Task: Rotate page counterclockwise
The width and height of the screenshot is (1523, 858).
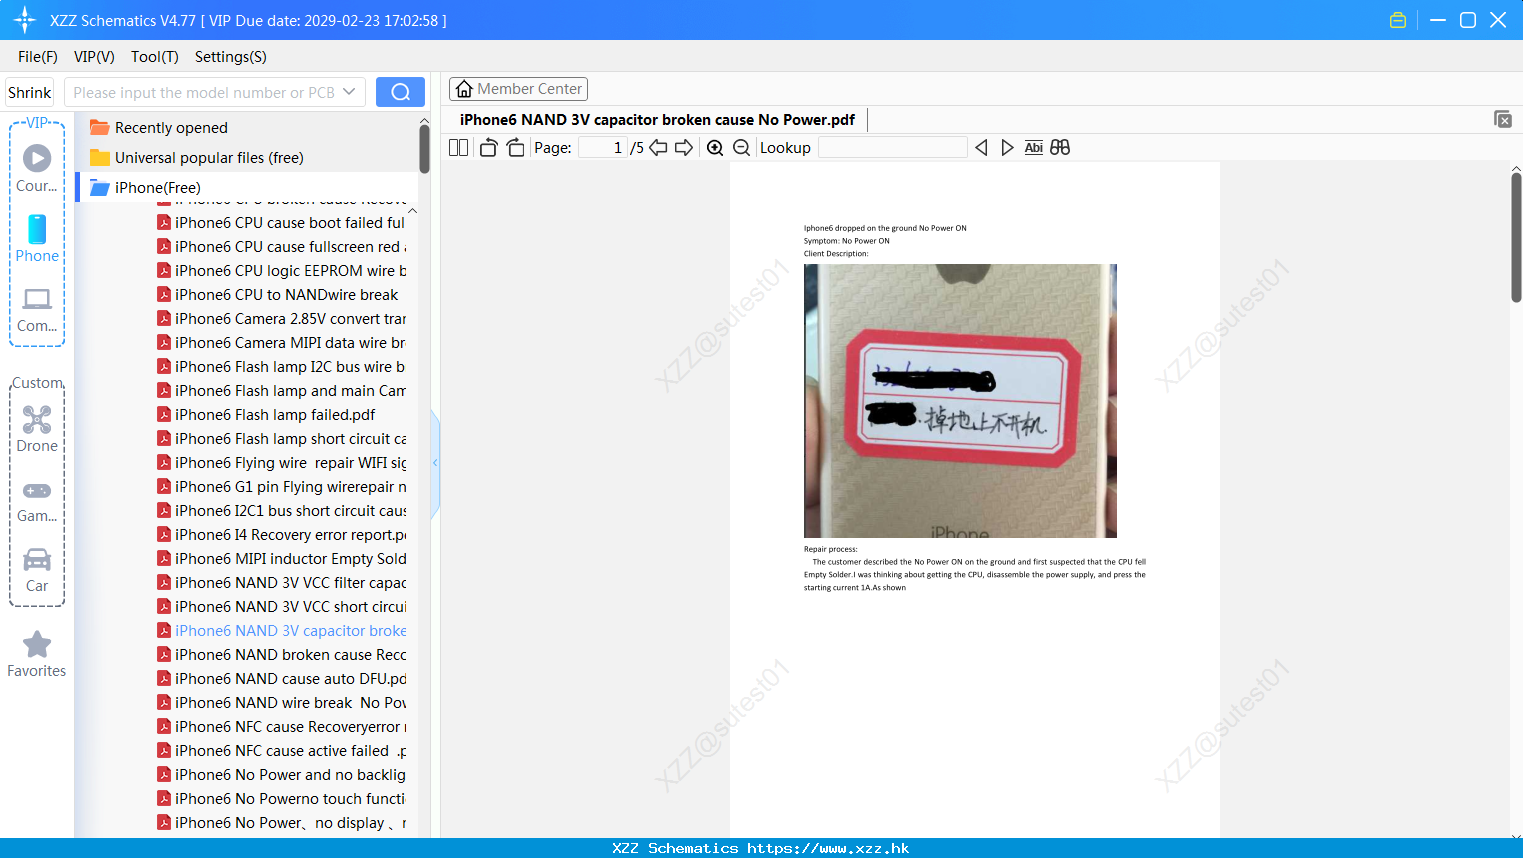Action: click(488, 148)
